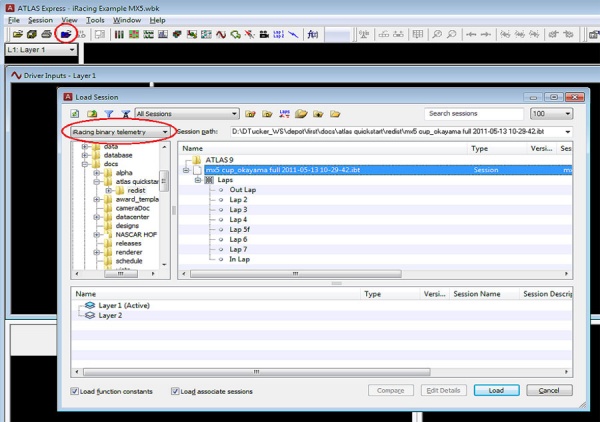The height and width of the screenshot is (422, 600).
Task: Click the Layer 1 (Active) layer icon
Action: tap(89, 305)
